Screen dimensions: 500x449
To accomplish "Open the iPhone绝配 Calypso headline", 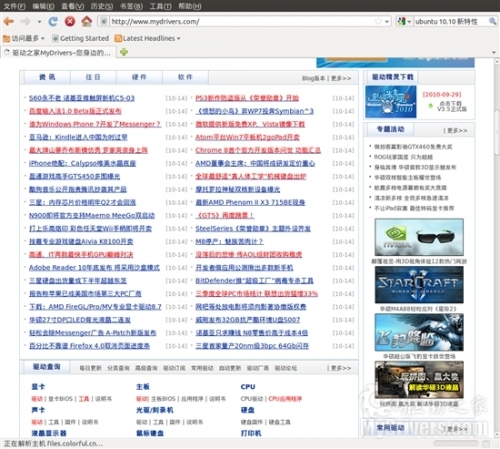I will click(82, 163).
